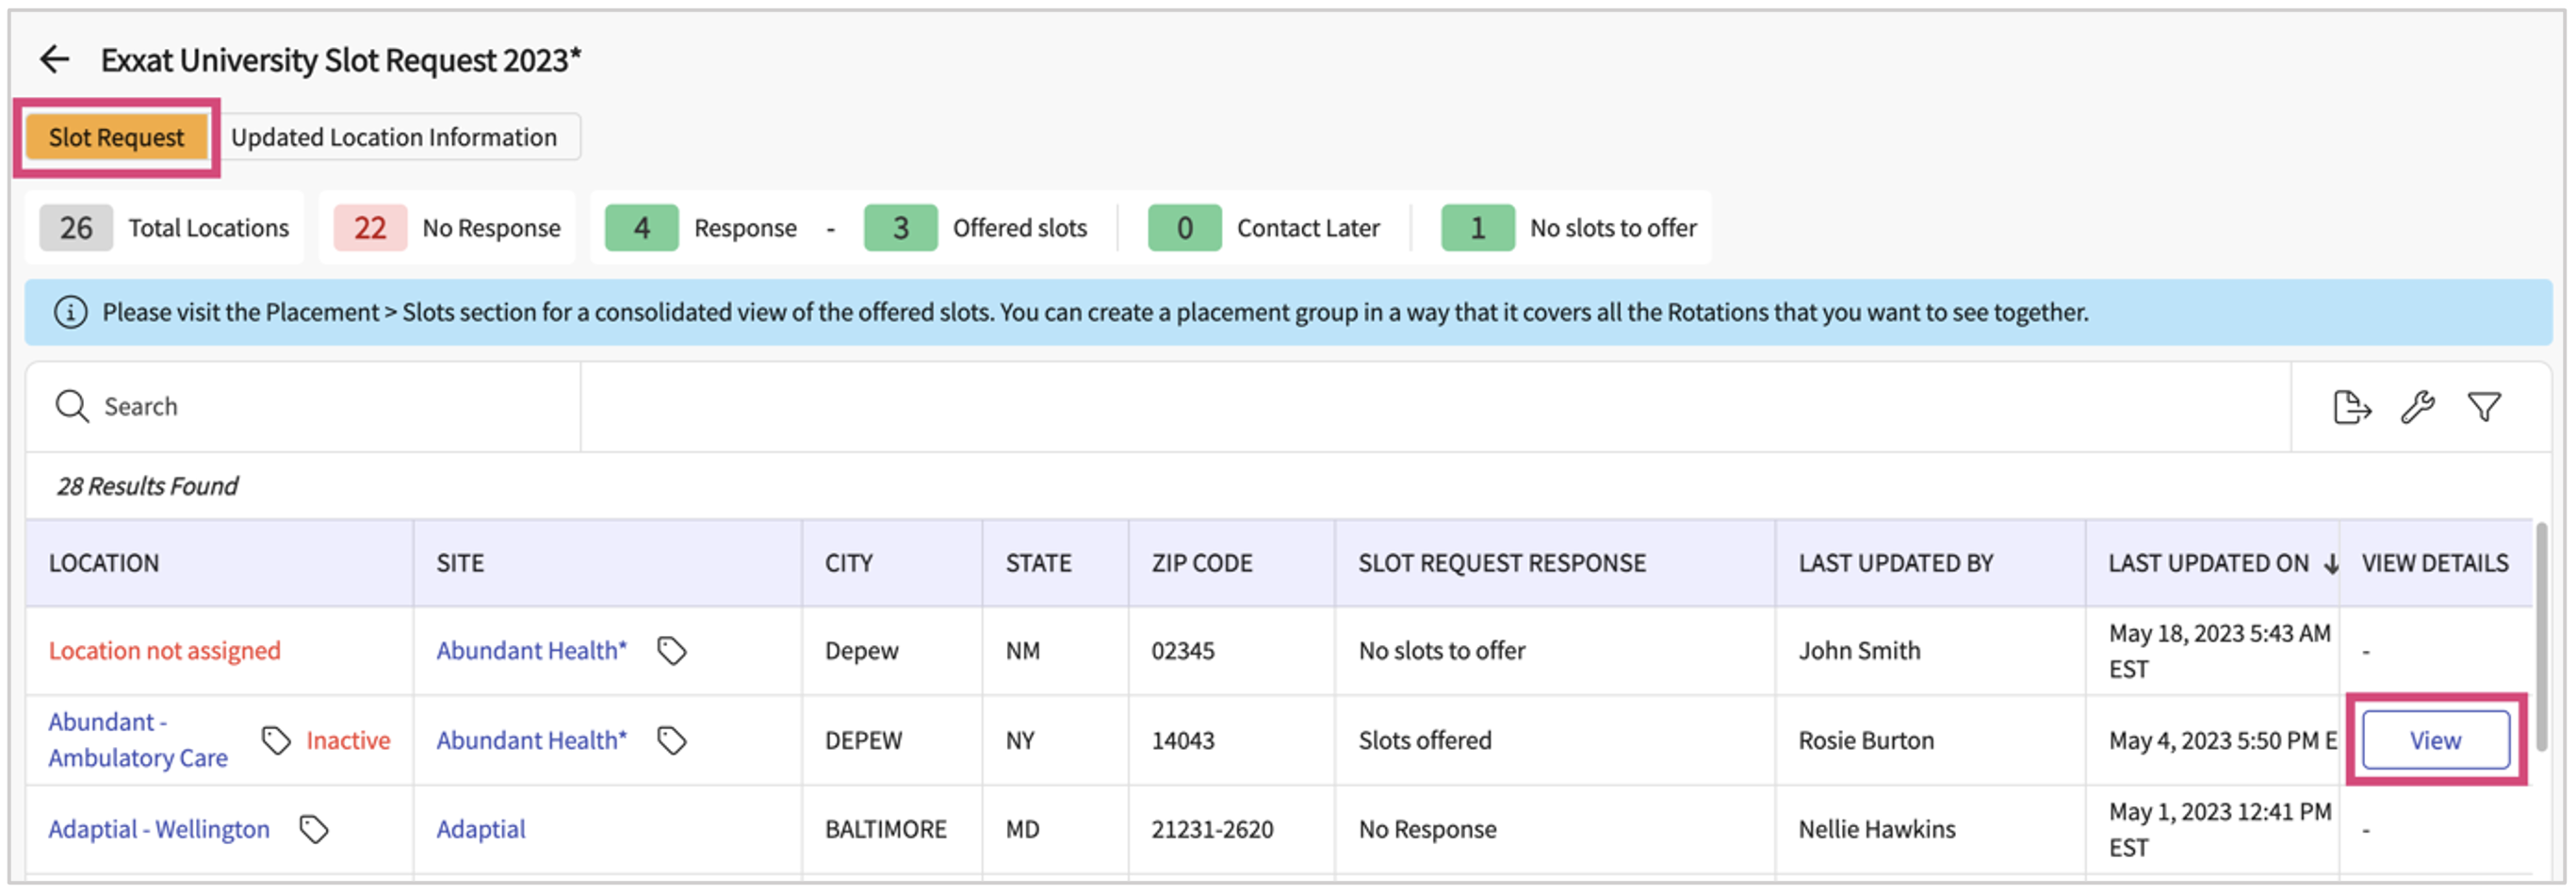Click the 22 No Response counter
This screenshot has height=893, width=2576.
(x=369, y=229)
